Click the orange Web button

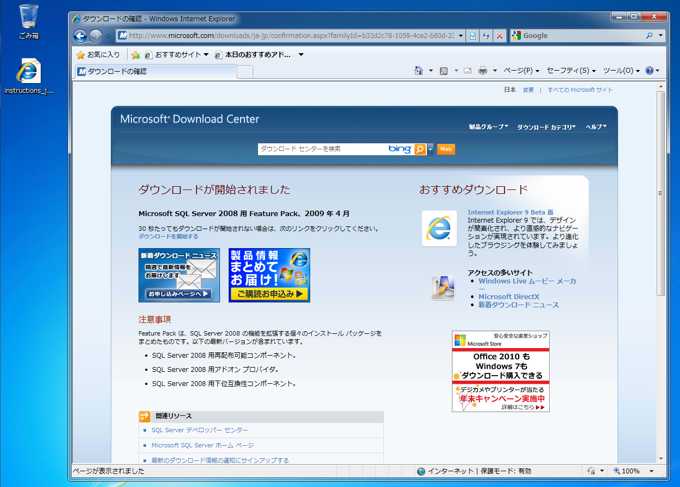click(x=446, y=149)
